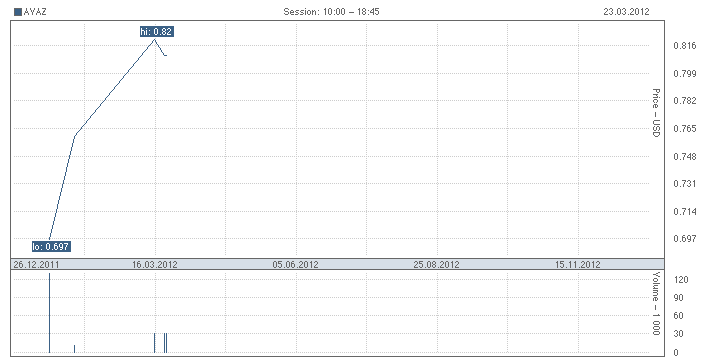Click the price line's last point
Image resolution: width=718 pixels, height=360 pixels.
point(166,55)
